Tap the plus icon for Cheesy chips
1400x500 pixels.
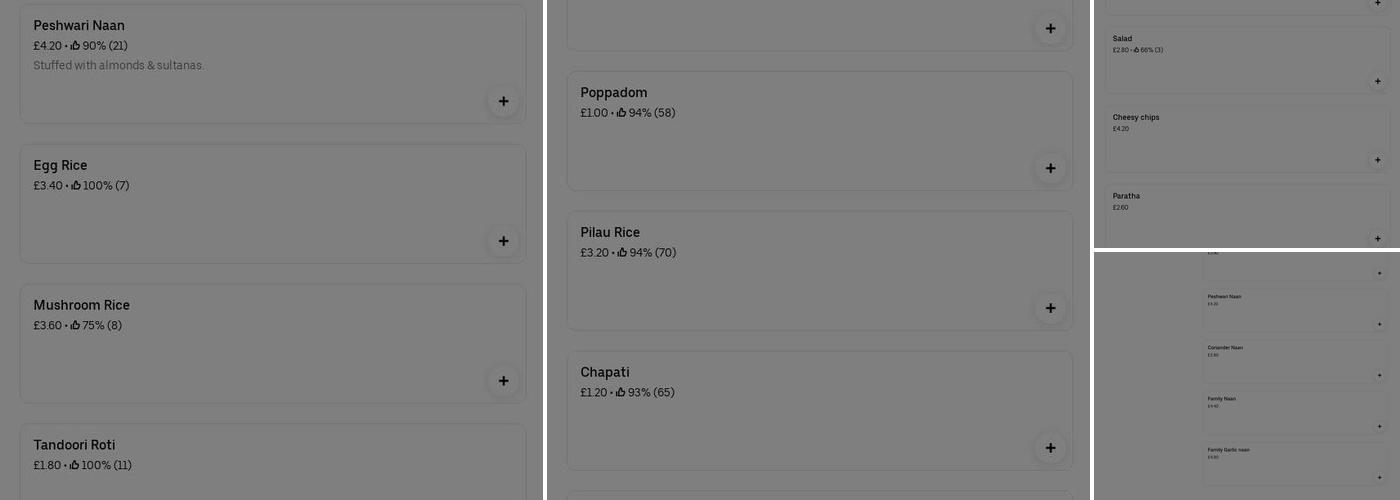pyautogui.click(x=1378, y=160)
